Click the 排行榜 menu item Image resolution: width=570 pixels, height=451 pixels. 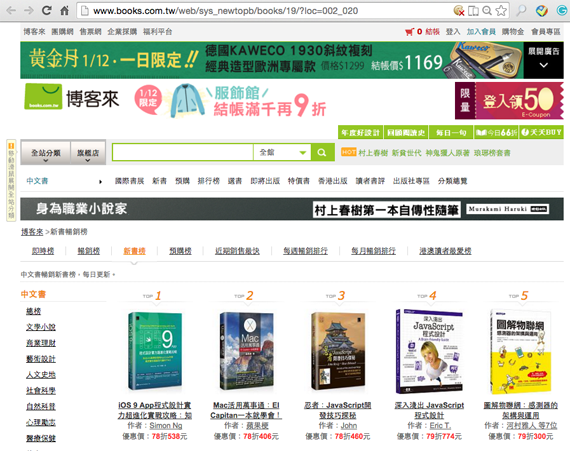click(209, 181)
